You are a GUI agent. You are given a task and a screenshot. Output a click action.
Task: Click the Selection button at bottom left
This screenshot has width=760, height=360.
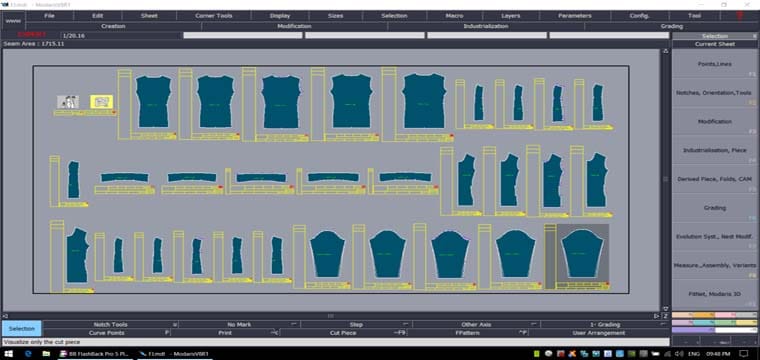pyautogui.click(x=22, y=329)
